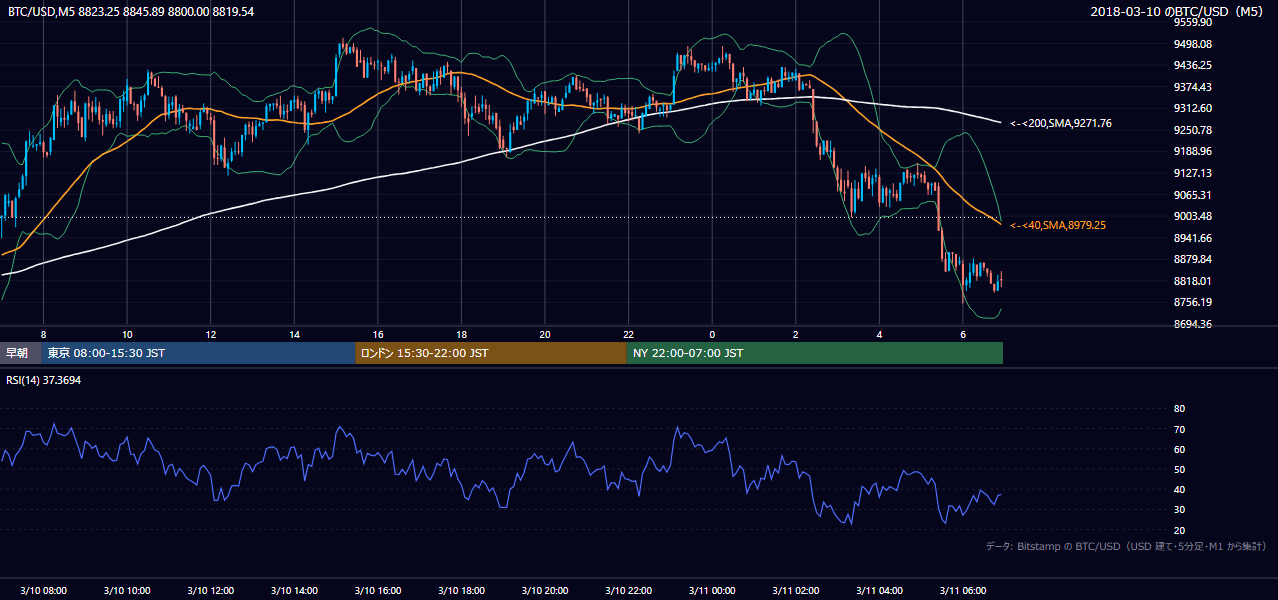Click RSI axis level 80
The image size is (1278, 600).
point(1179,409)
